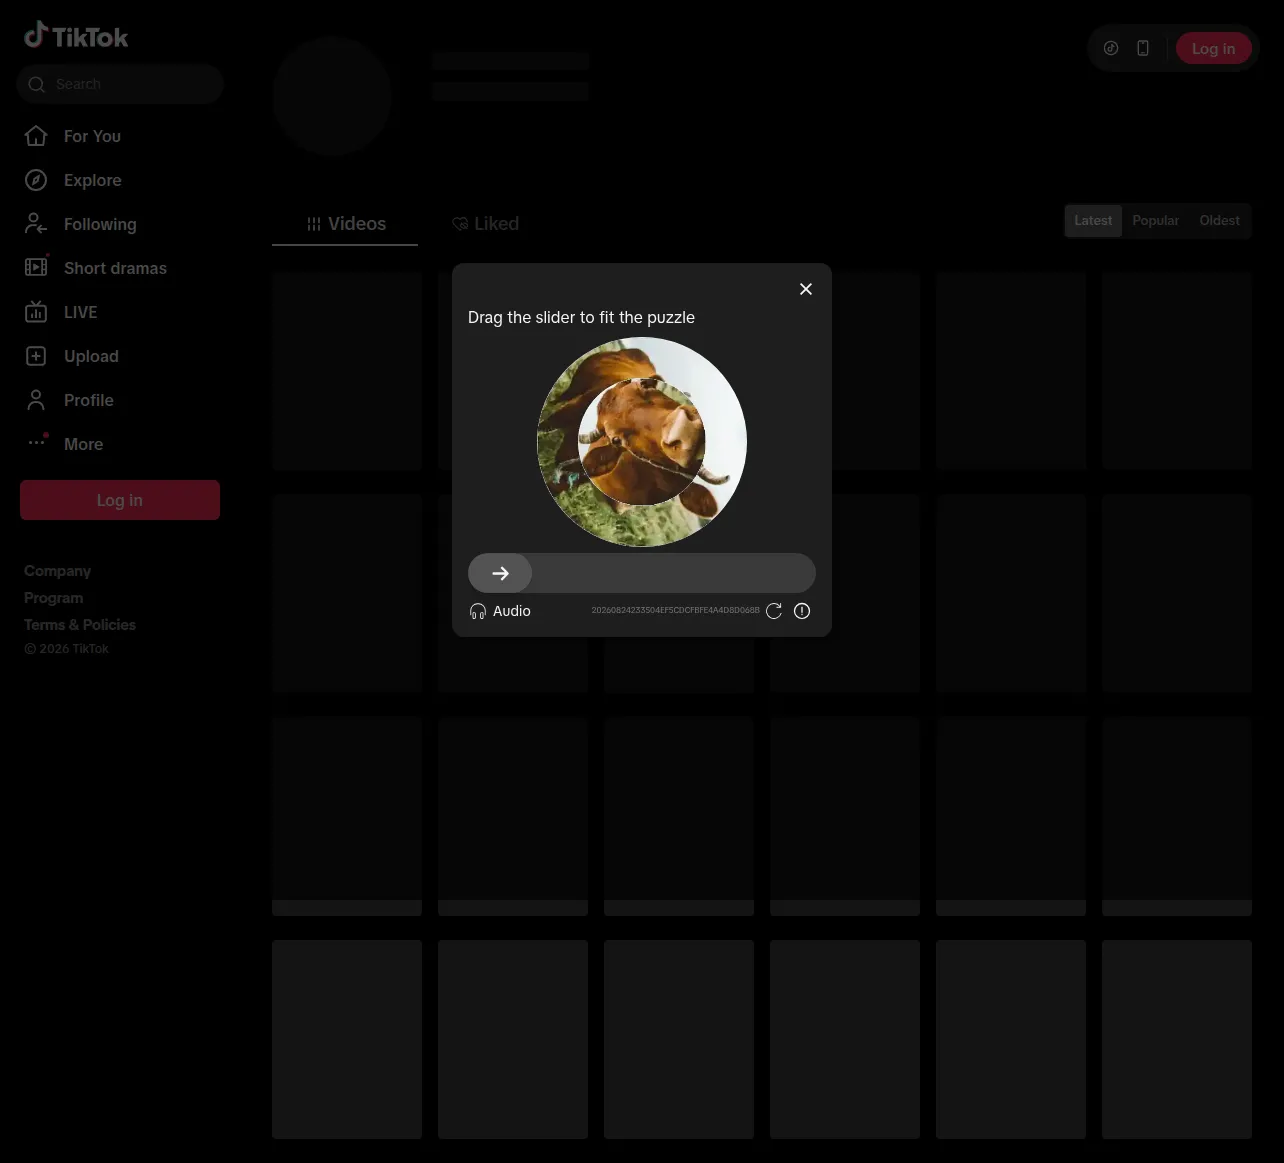The image size is (1284, 1163).
Task: Open the captcha report problem icon
Action: tap(802, 611)
